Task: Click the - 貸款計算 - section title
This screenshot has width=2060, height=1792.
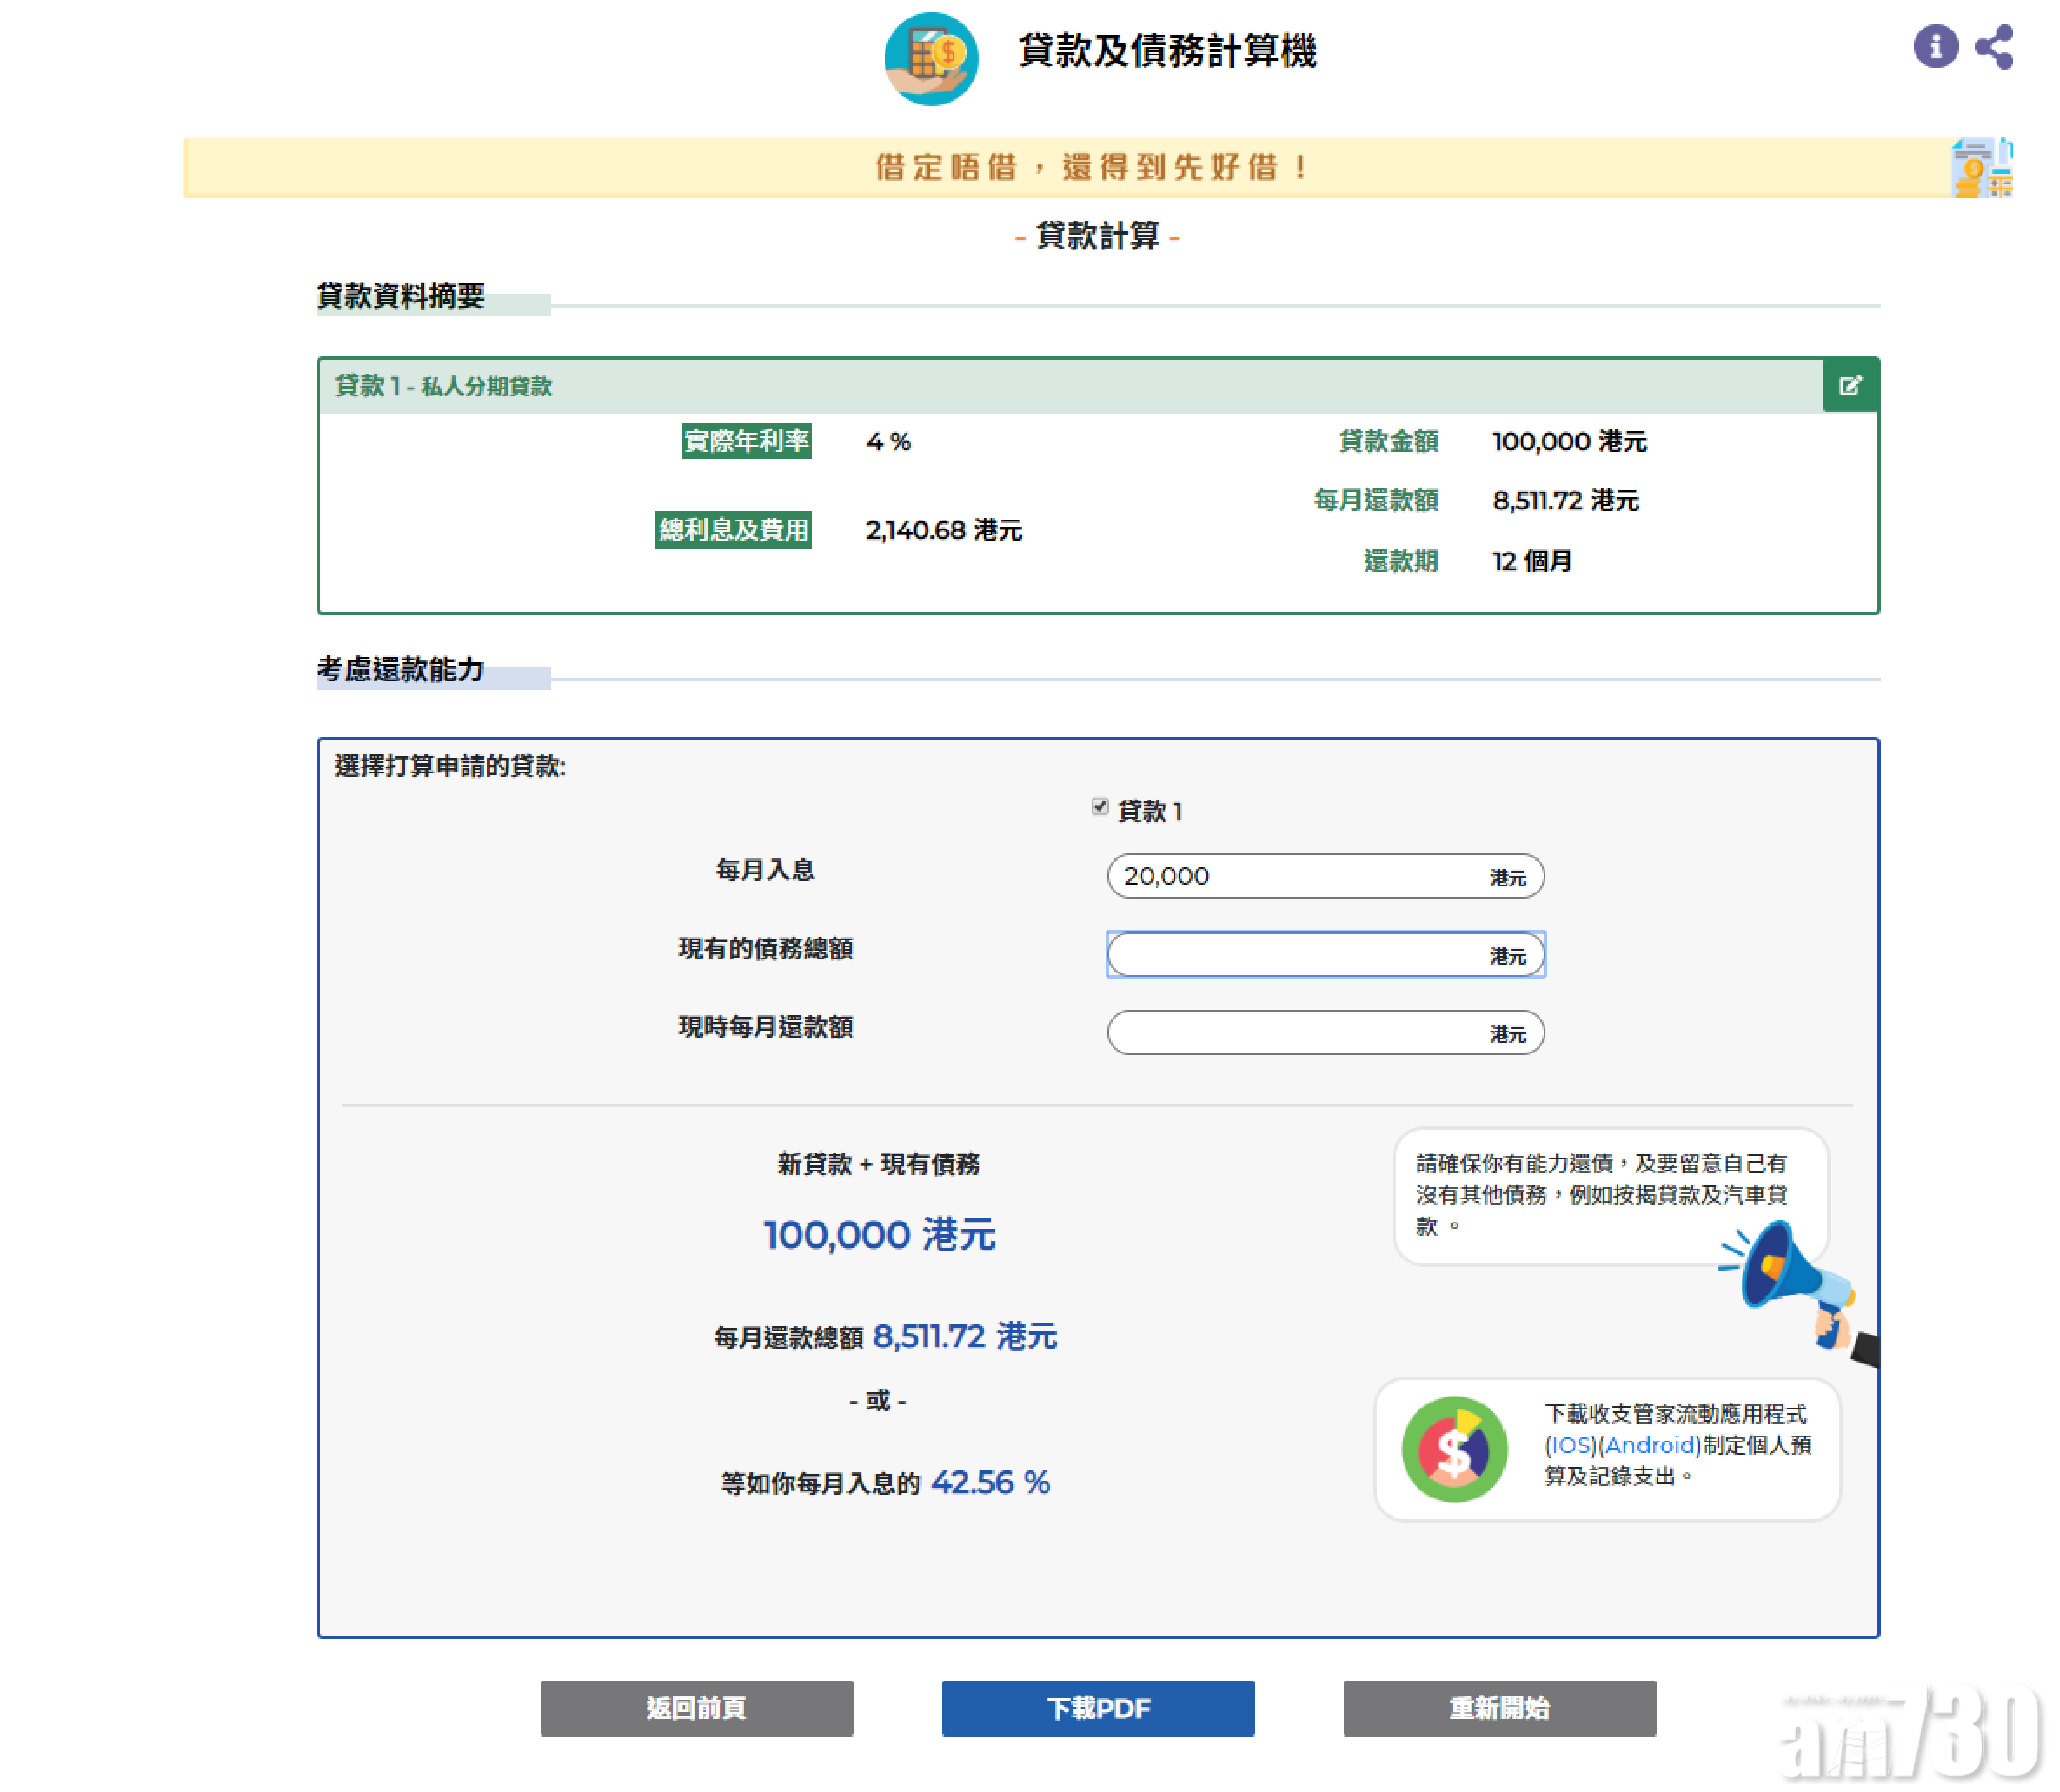Action: (1098, 236)
